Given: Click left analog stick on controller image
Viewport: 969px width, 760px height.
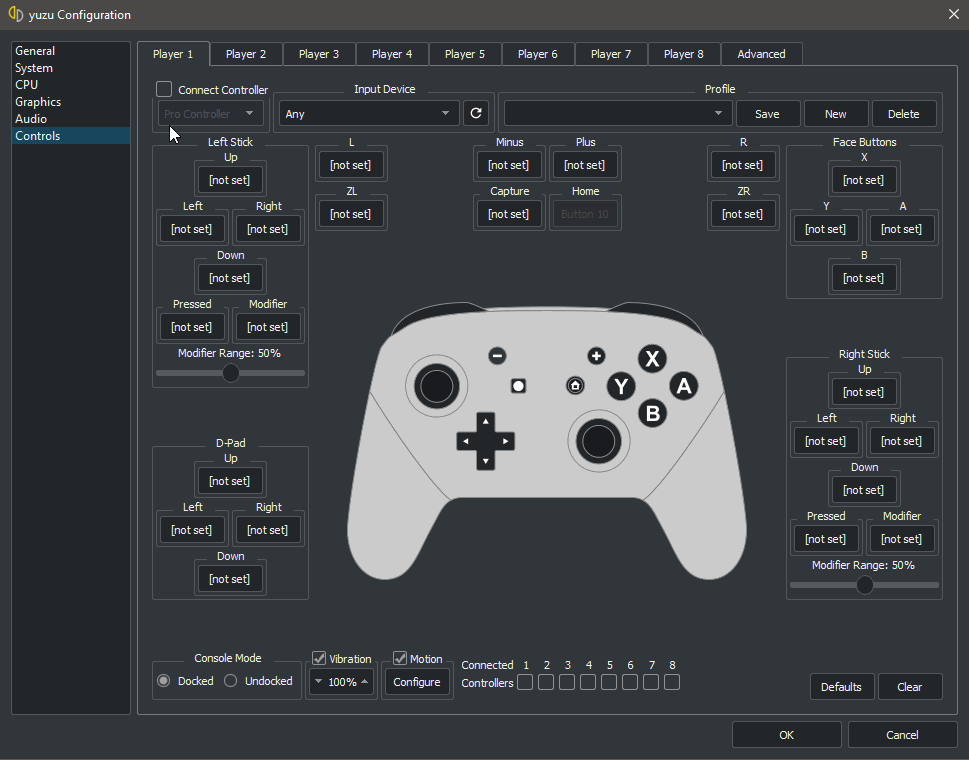Looking at the screenshot, I should 436,386.
